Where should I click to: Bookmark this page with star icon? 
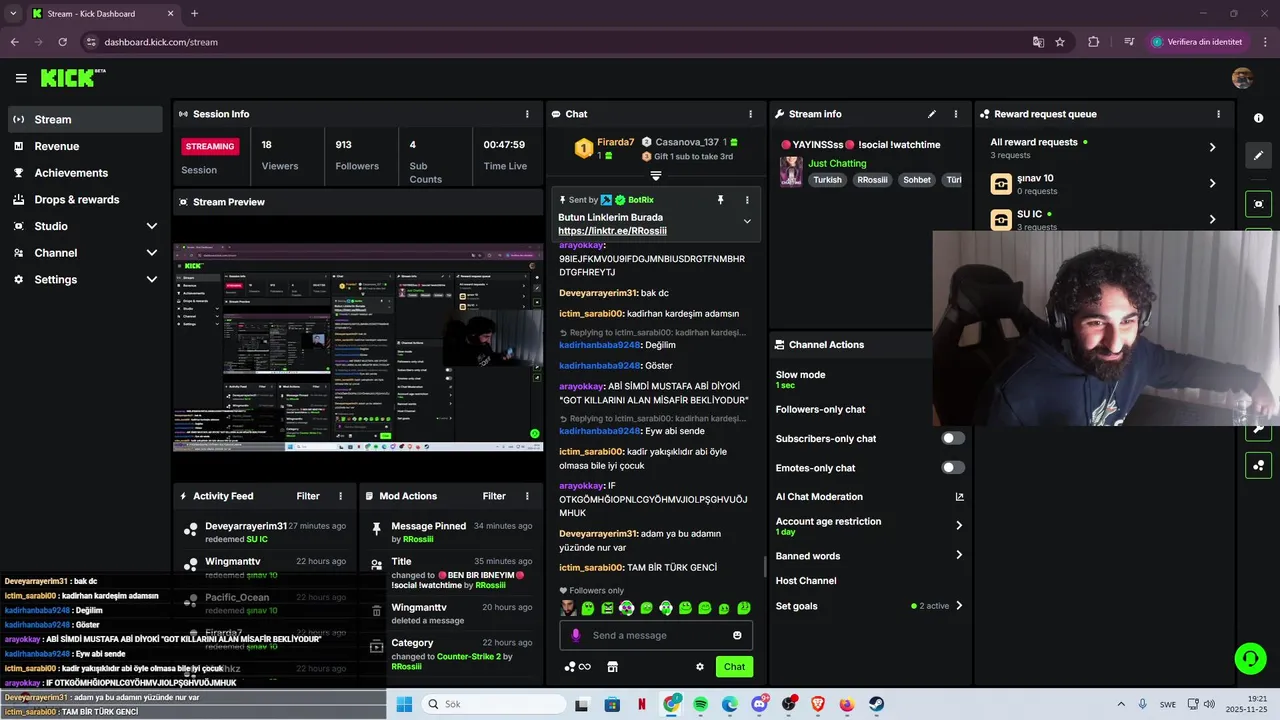(x=1060, y=42)
